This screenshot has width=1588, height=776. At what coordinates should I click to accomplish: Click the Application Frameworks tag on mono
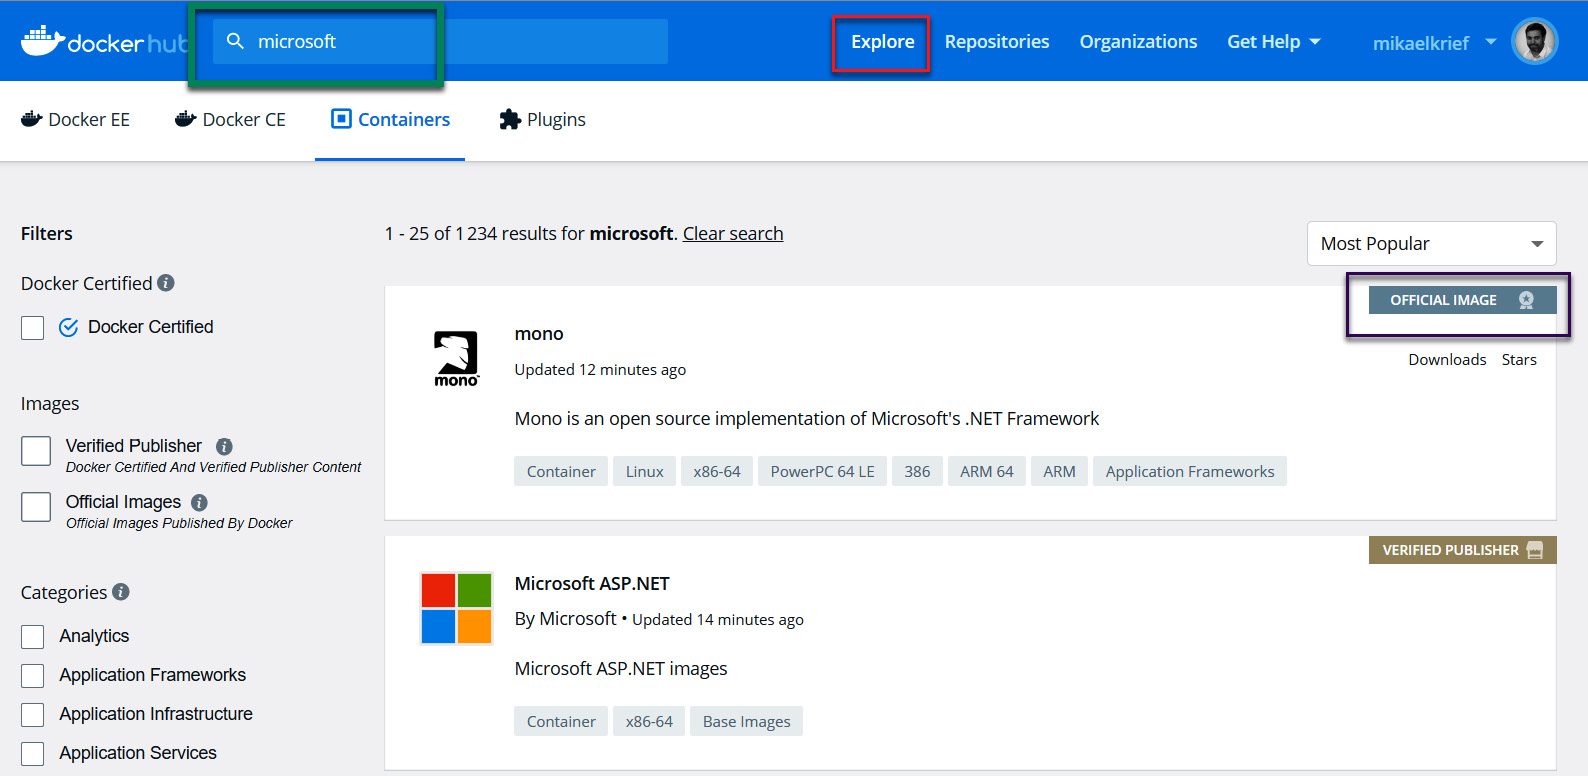pos(1190,472)
